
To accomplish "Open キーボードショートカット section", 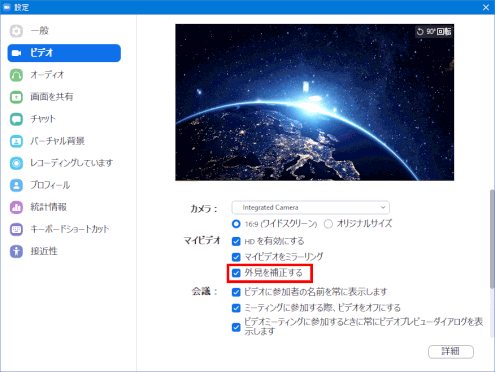I will coord(64,229).
